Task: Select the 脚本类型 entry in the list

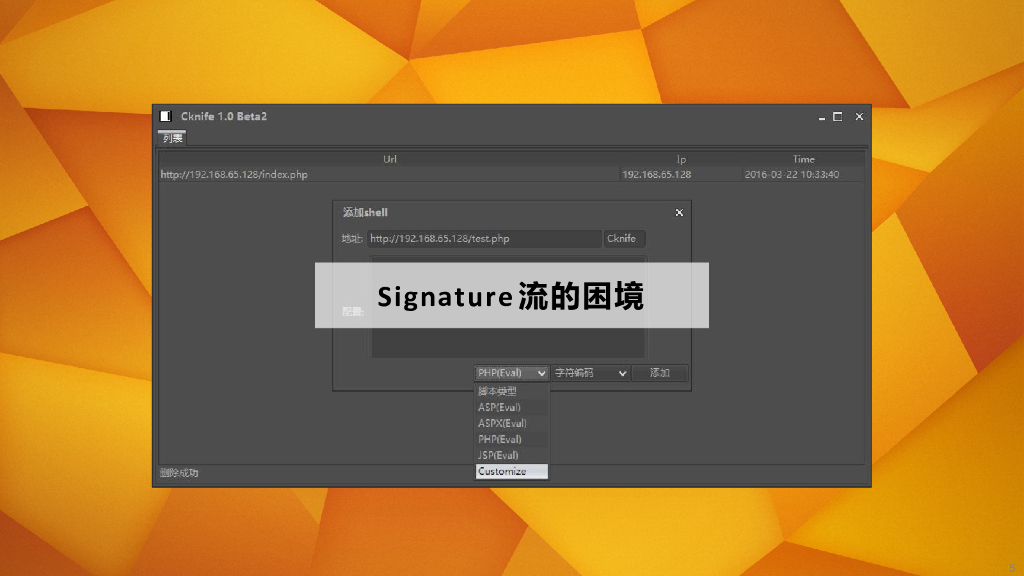Action: [x=511, y=391]
